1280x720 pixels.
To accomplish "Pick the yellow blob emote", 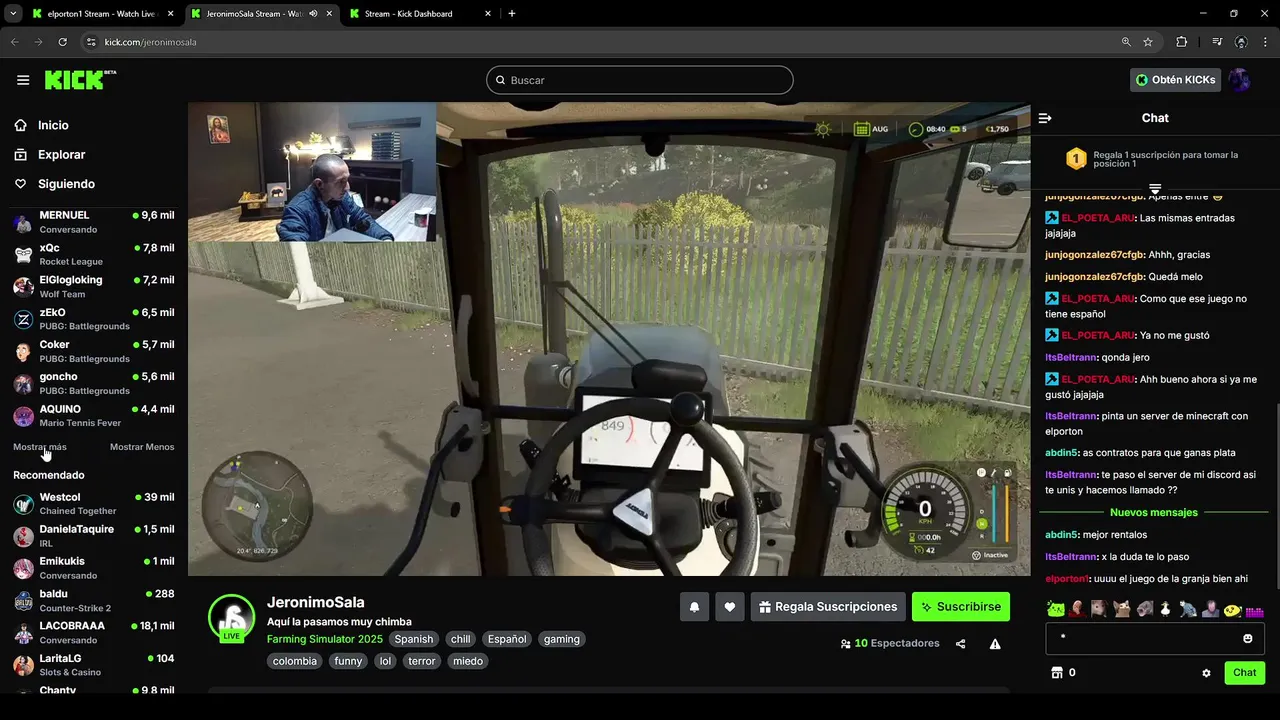I will pyautogui.click(x=1232, y=609).
